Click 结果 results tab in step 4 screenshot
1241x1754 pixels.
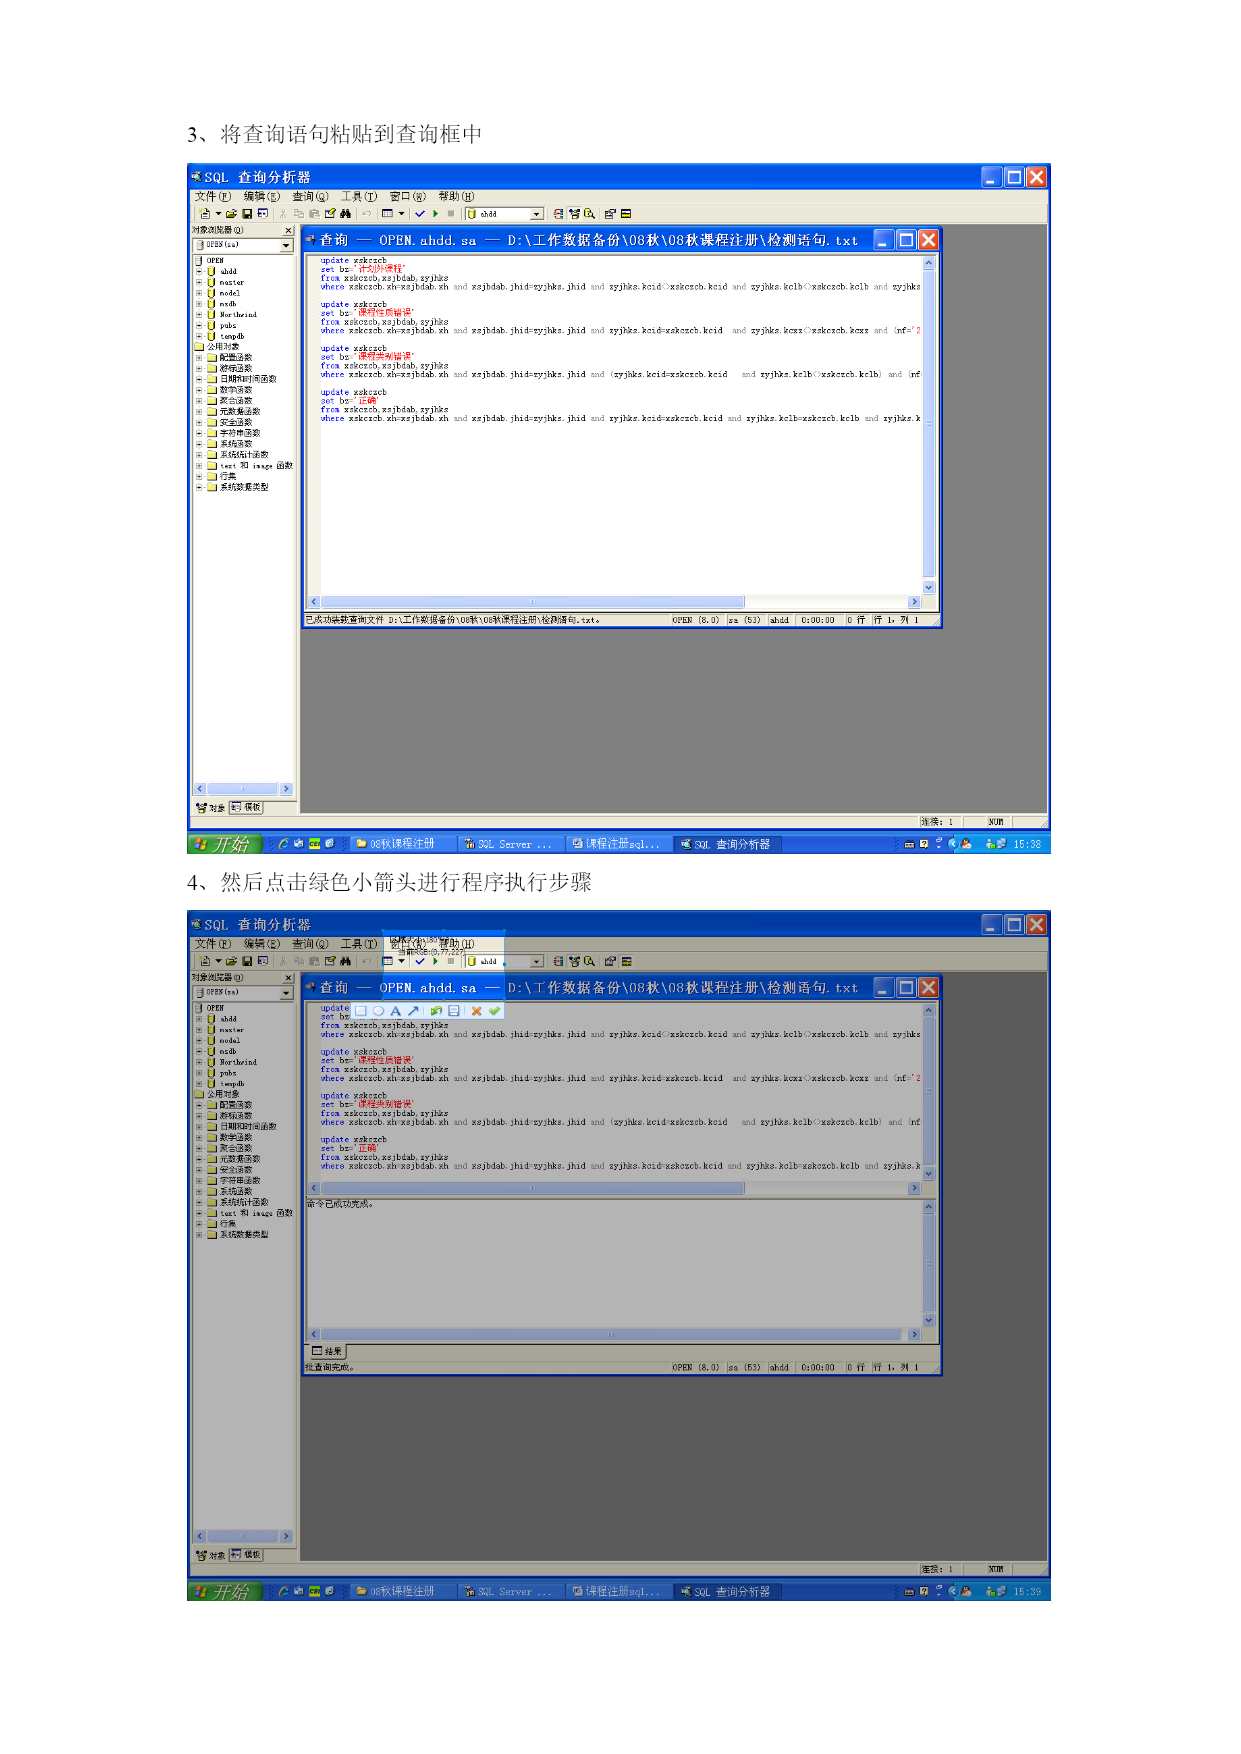[x=327, y=1351]
